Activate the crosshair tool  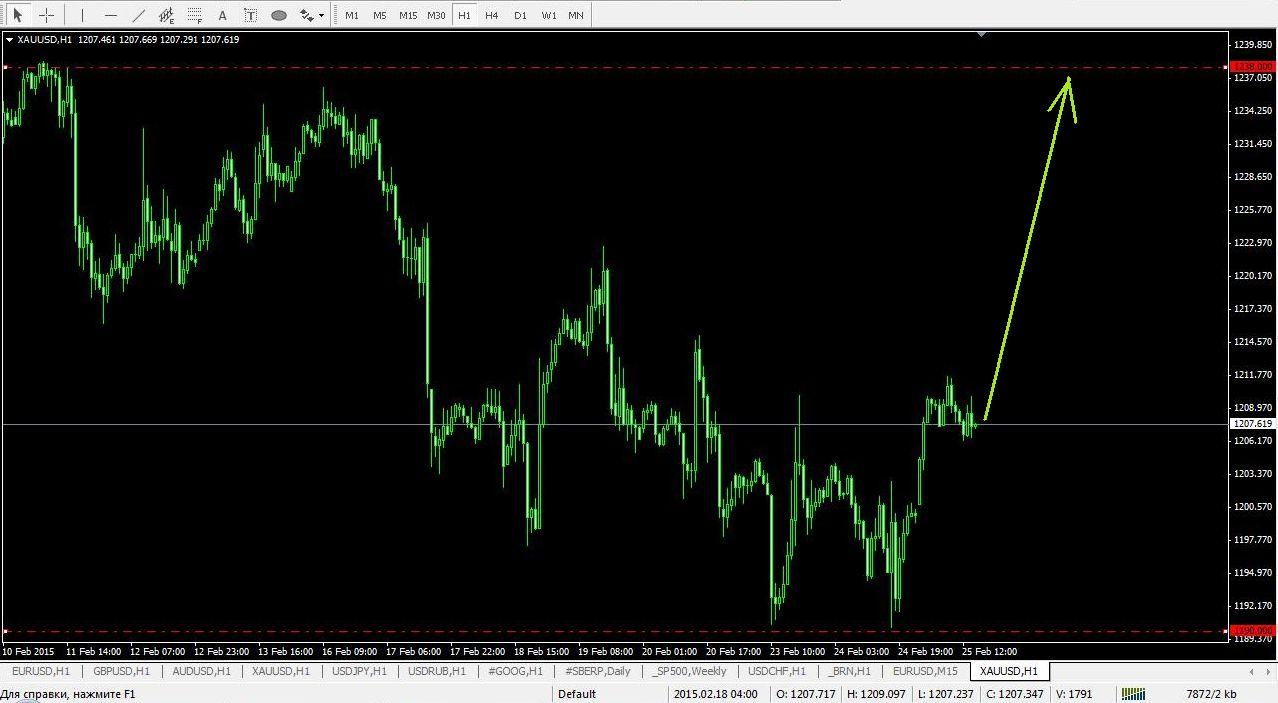click(46, 15)
